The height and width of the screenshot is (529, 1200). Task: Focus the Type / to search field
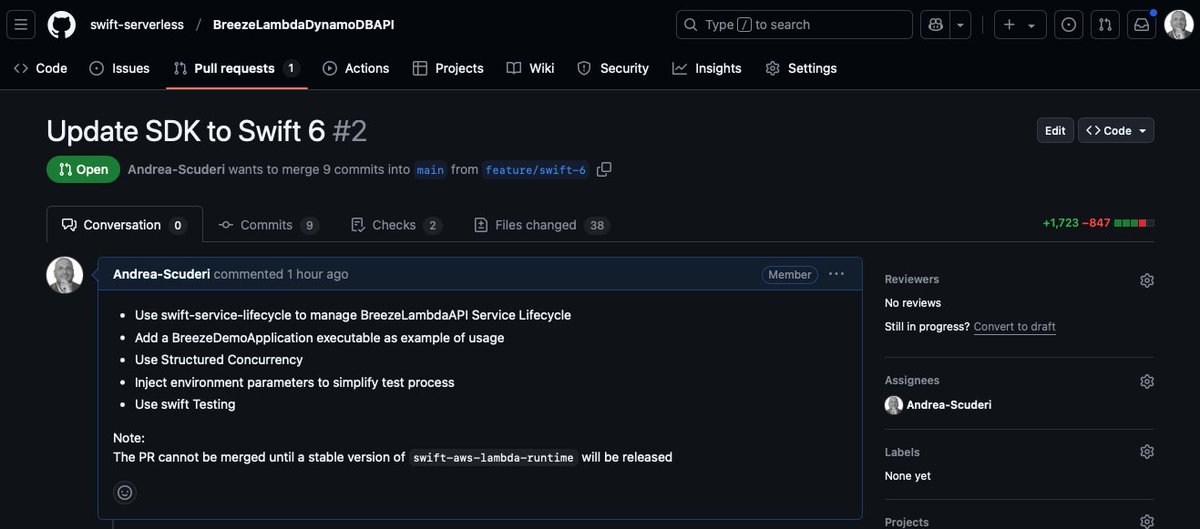coord(794,25)
